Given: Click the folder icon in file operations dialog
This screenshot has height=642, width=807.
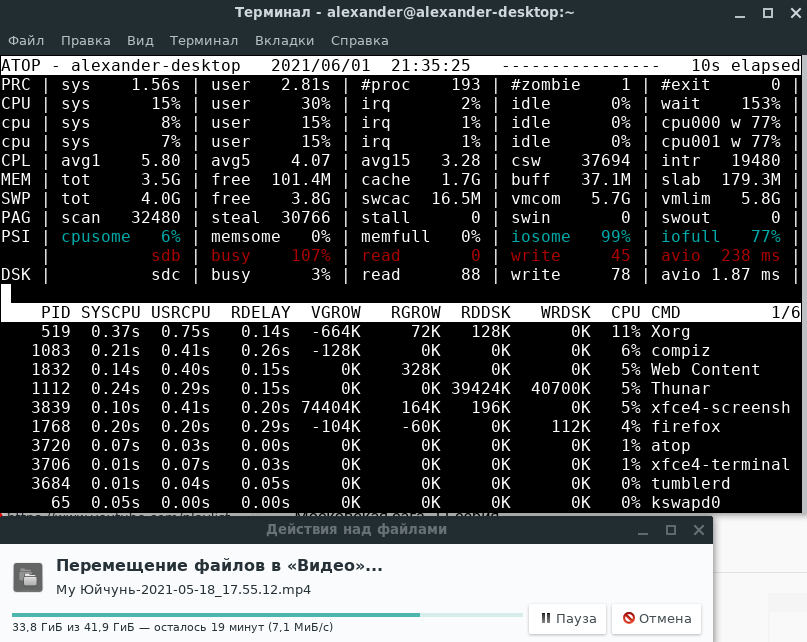Looking at the screenshot, I should point(28,577).
